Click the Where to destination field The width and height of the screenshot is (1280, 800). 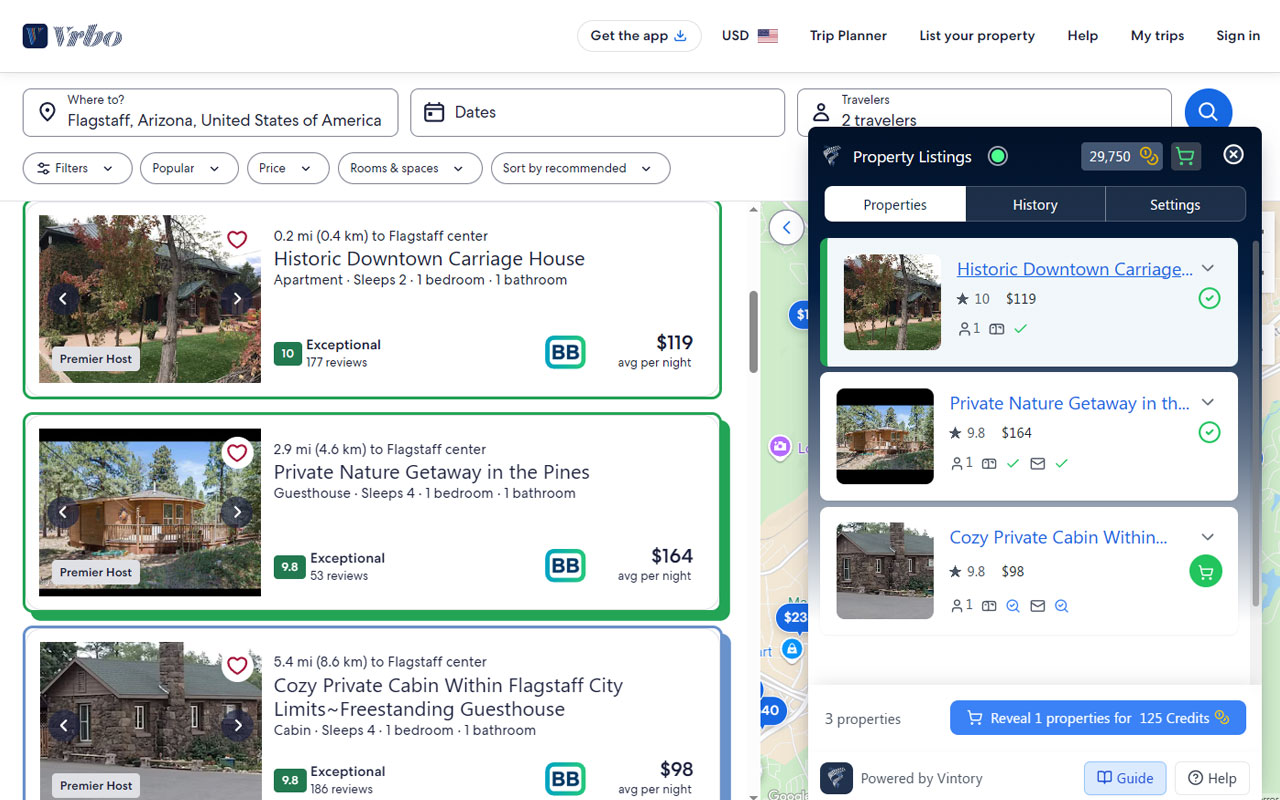click(210, 112)
